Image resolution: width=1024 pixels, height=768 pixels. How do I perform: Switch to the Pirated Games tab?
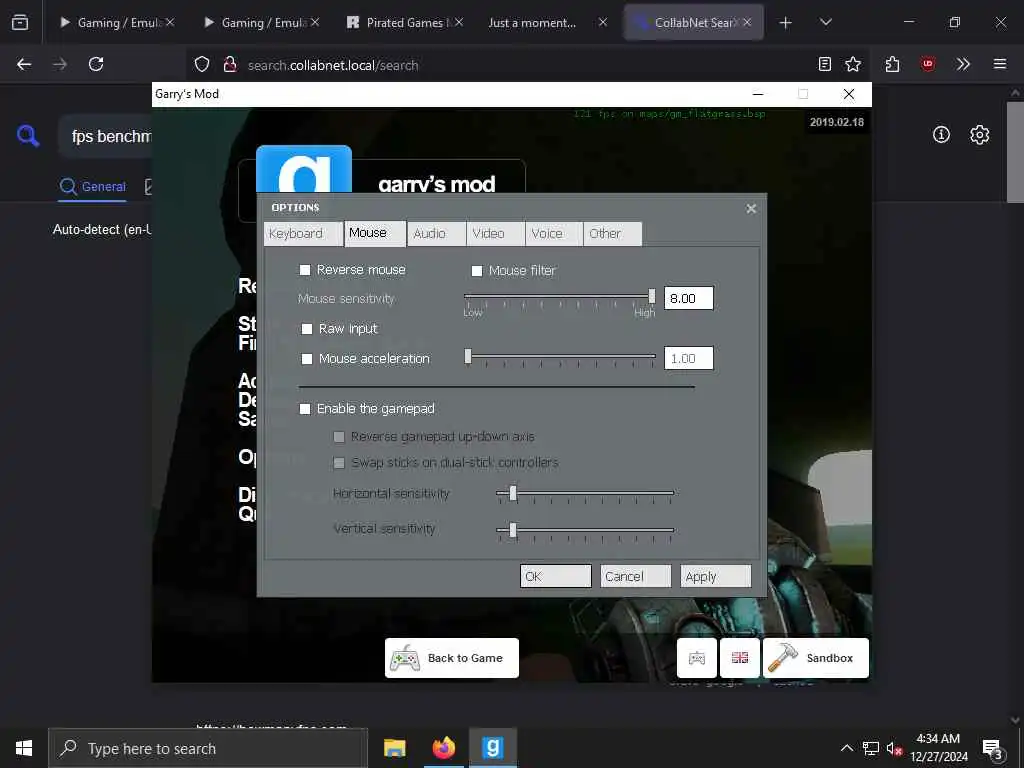(x=405, y=23)
